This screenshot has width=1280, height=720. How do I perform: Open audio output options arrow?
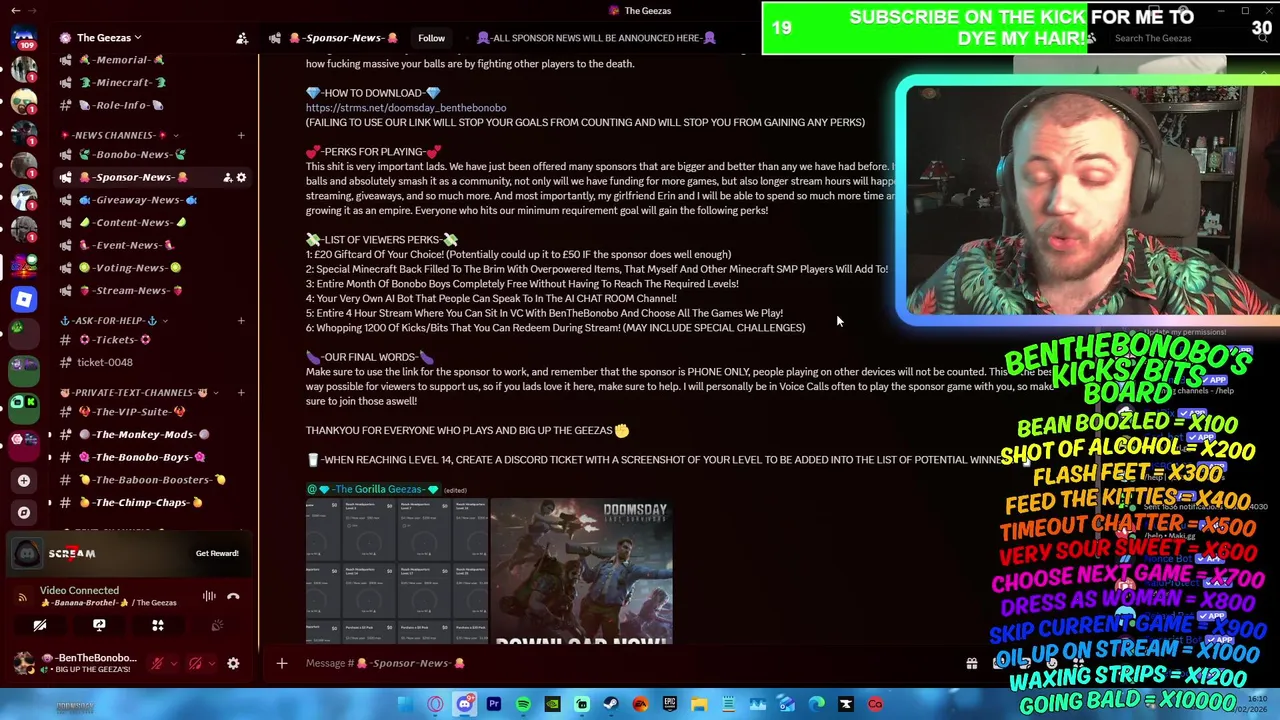tap(212, 663)
